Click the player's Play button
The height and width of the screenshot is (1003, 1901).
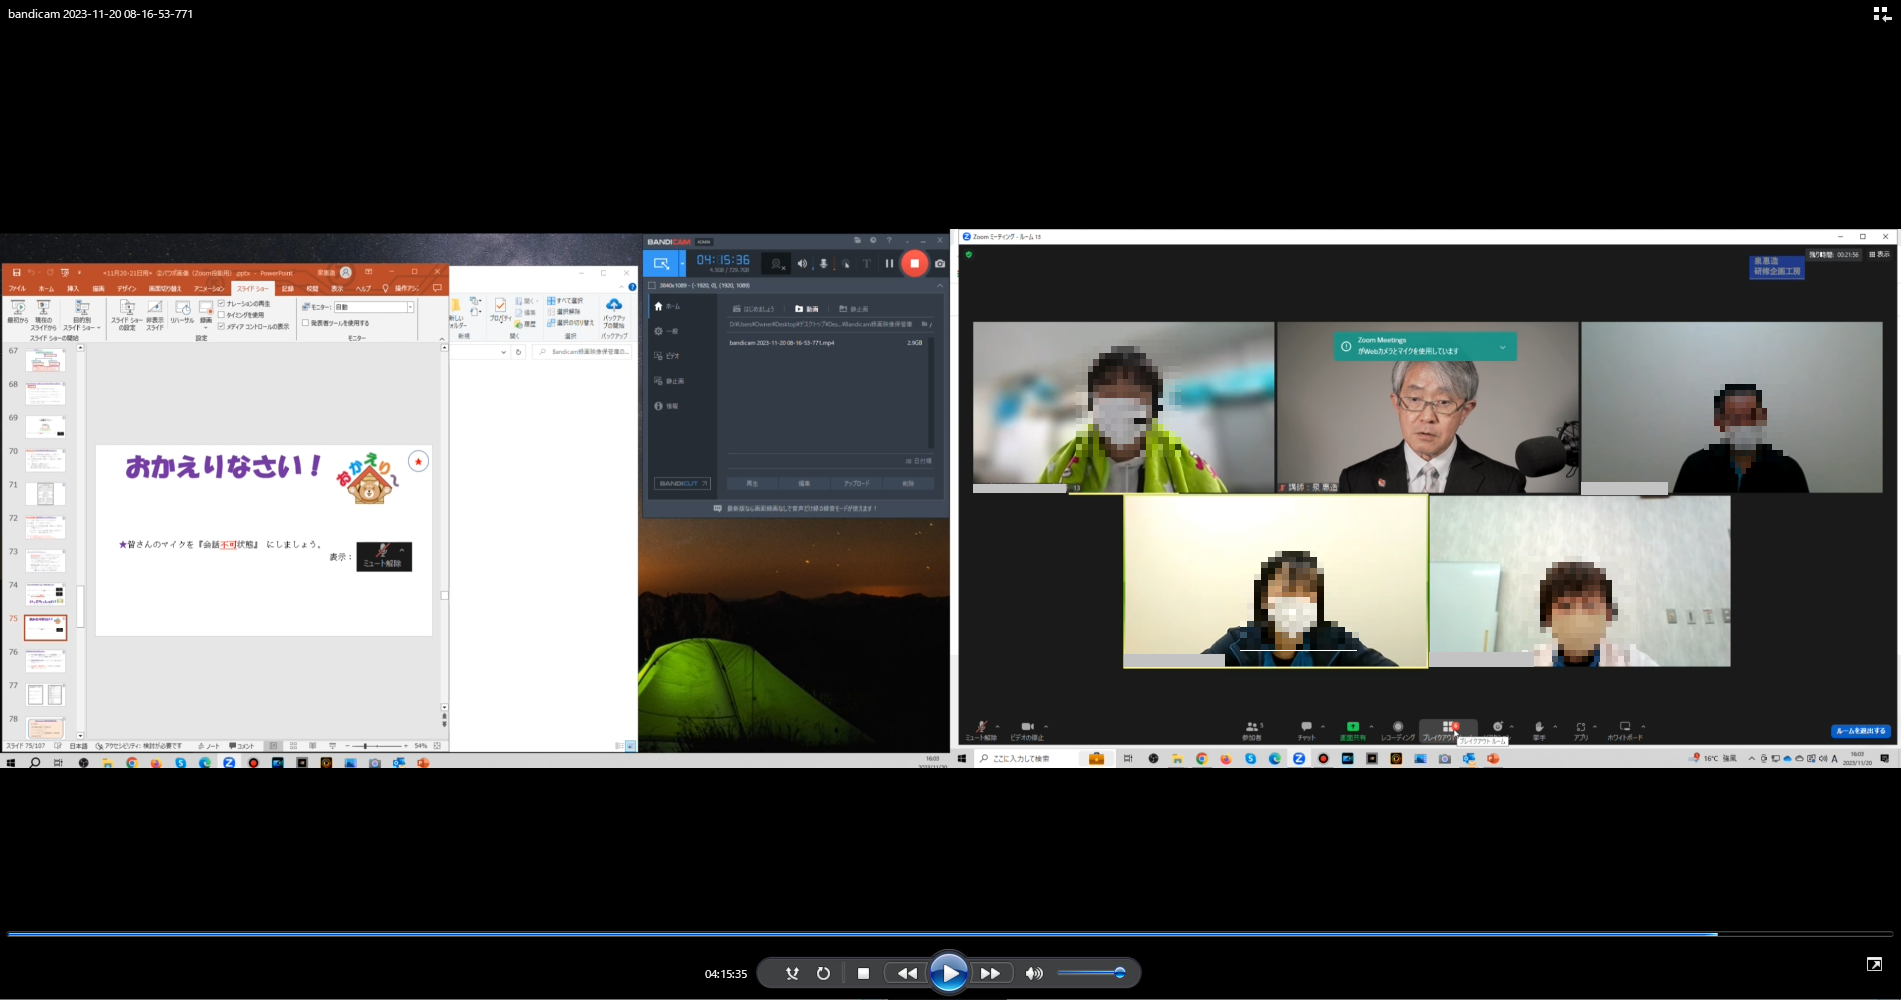(x=948, y=973)
